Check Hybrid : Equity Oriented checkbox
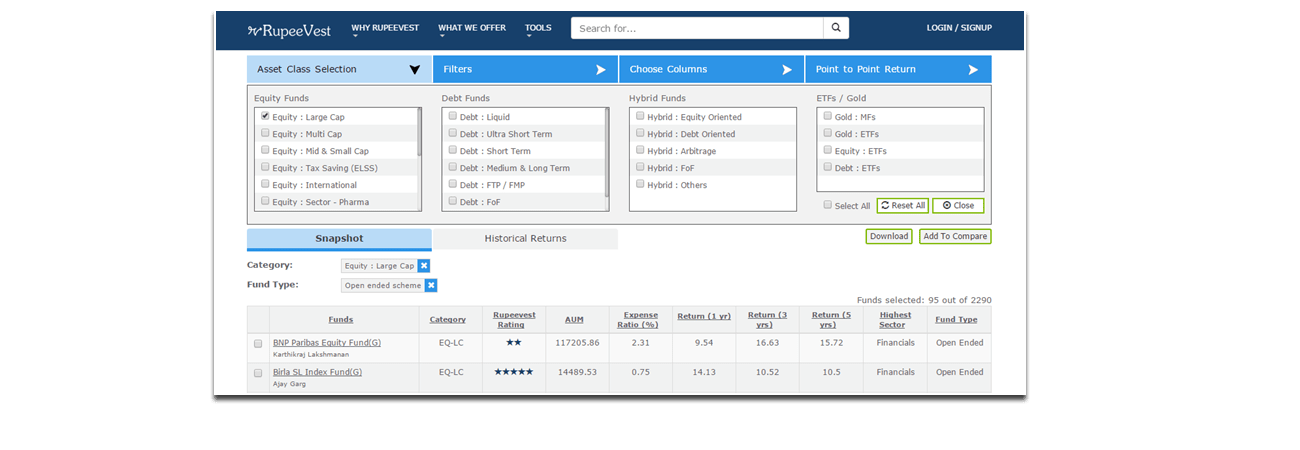Image resolution: width=1300 pixels, height=450 pixels. tap(640, 116)
